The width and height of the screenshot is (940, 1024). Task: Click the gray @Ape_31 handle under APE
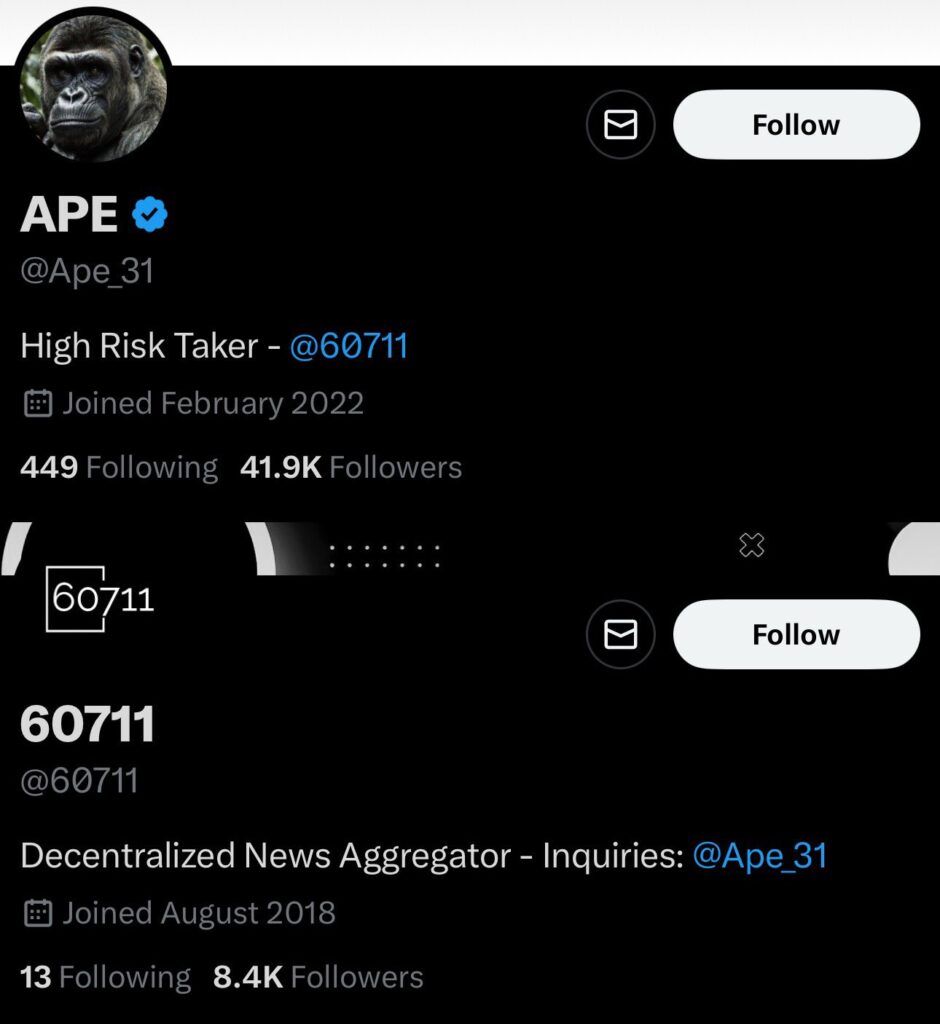(87, 272)
